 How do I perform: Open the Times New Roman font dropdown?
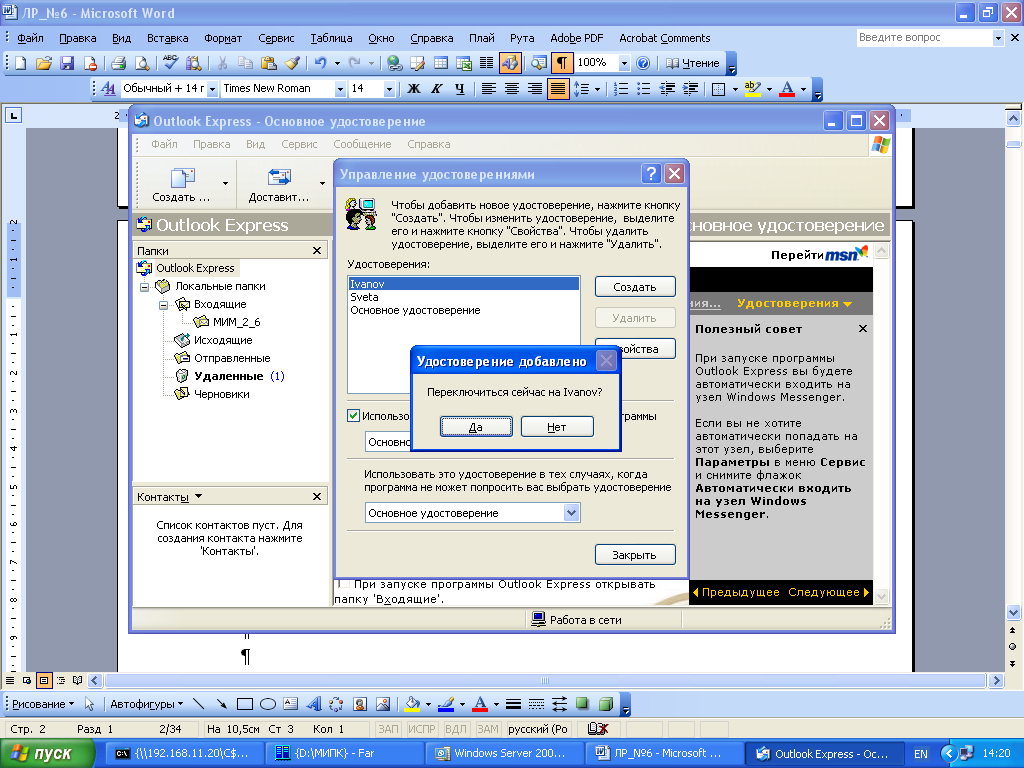(340, 89)
